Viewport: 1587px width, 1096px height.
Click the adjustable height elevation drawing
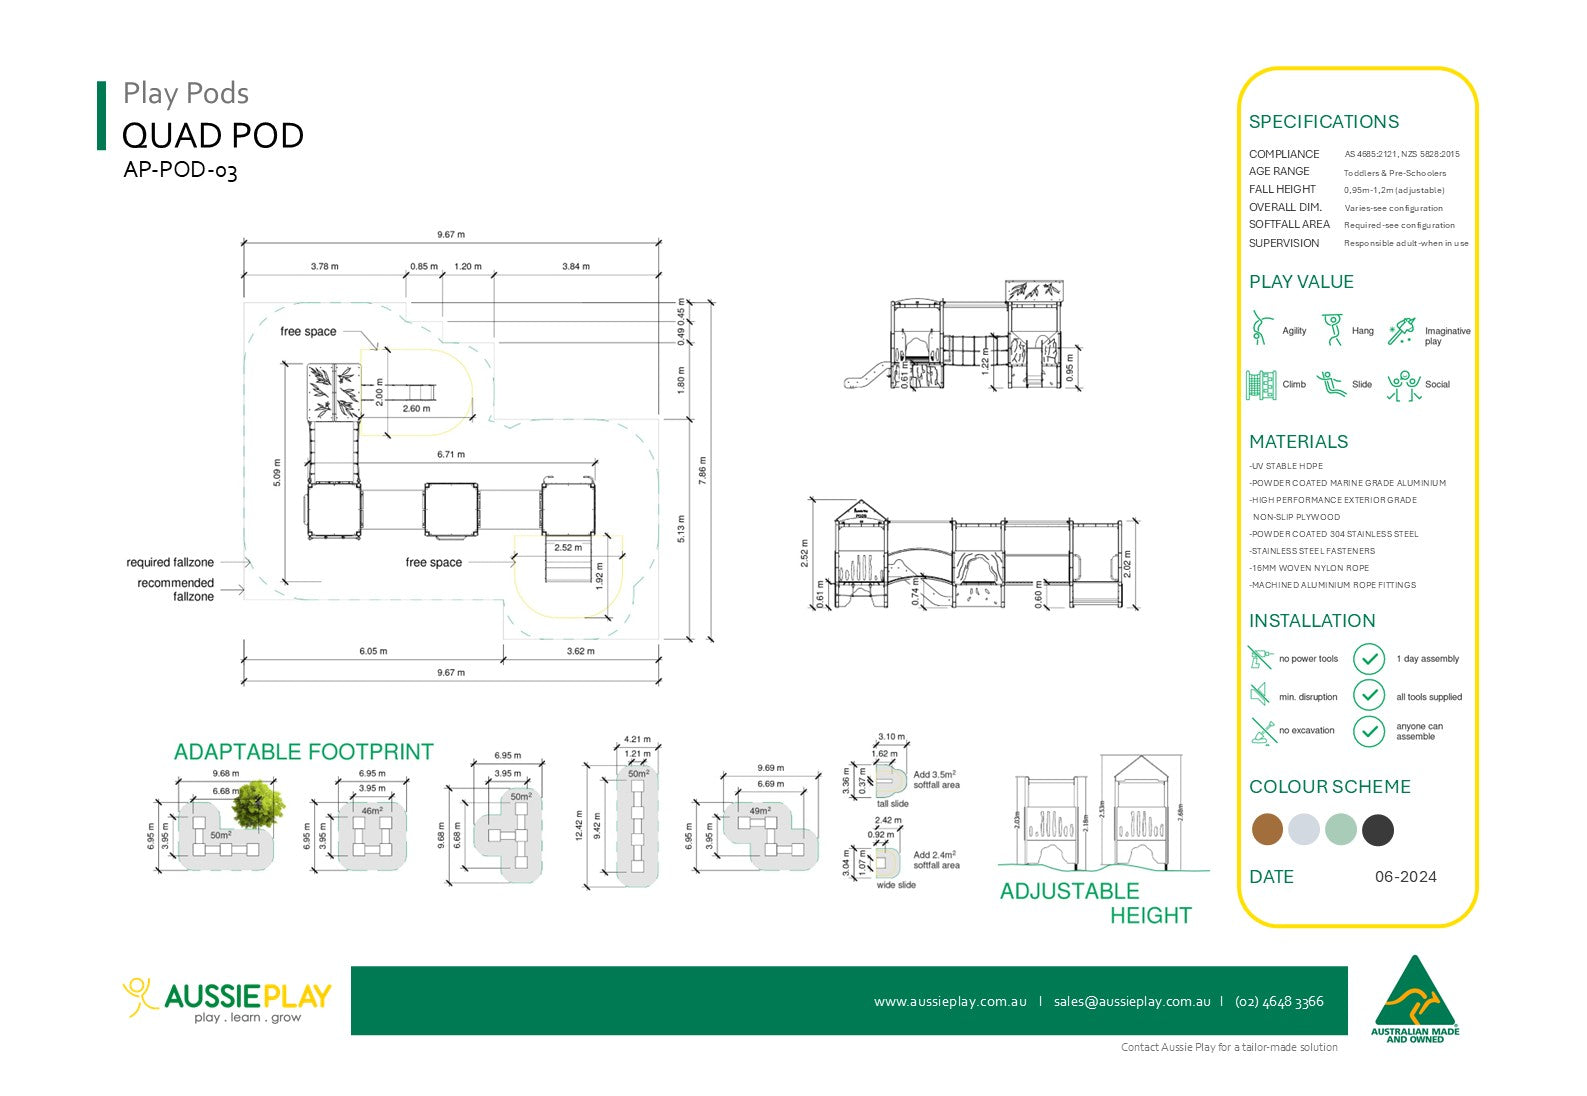[1104, 812]
